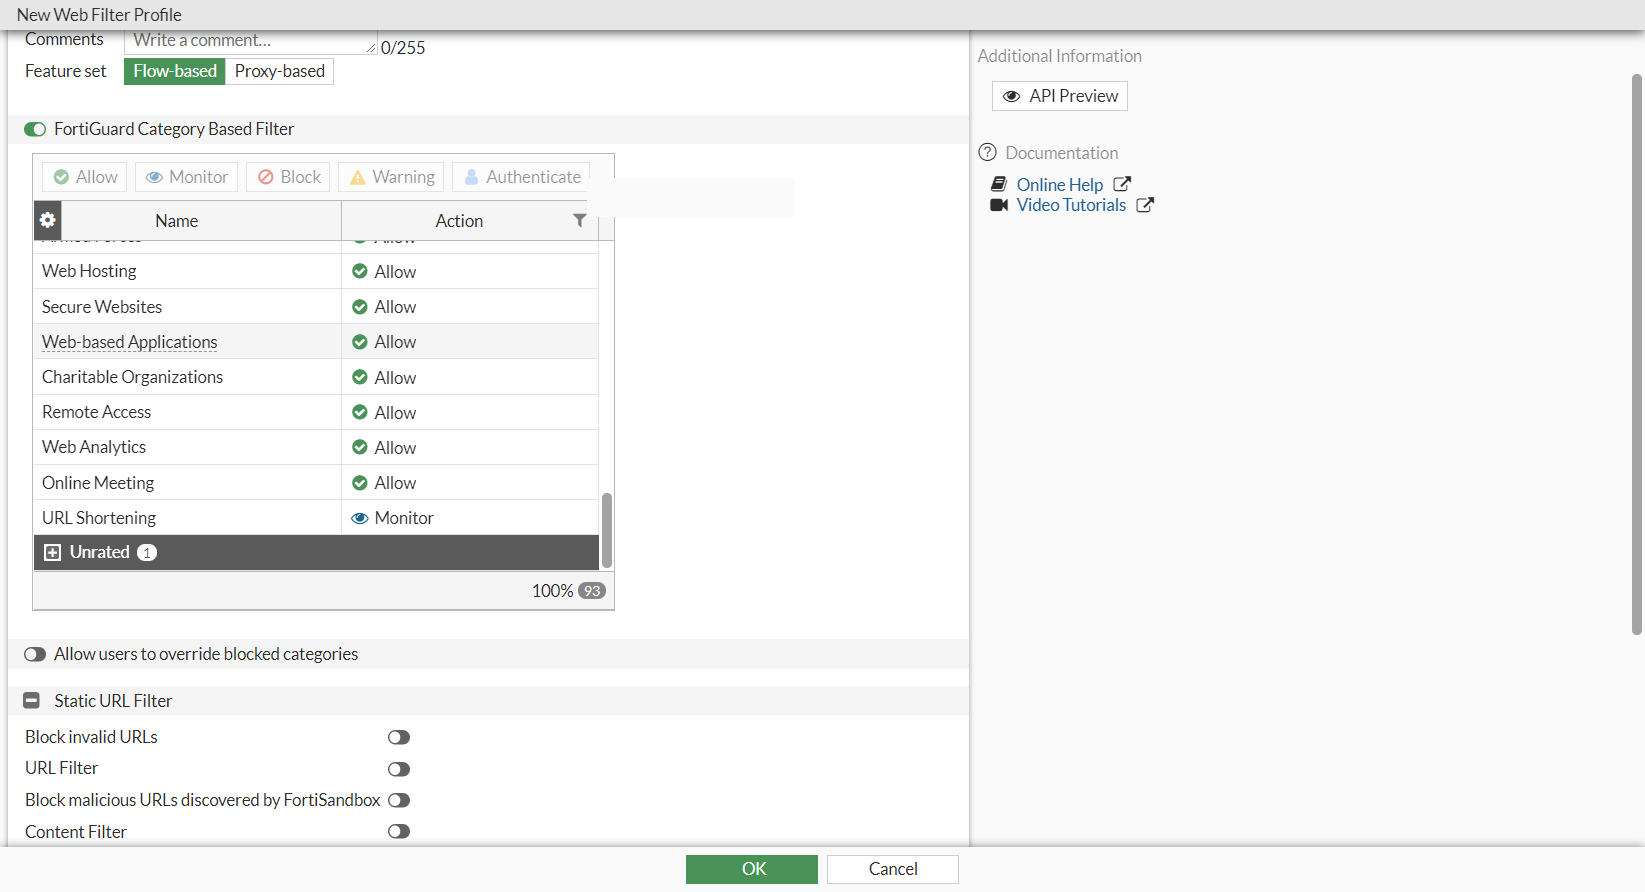The width and height of the screenshot is (1645, 892).
Task: Click the URL Shortening monitor eye icon
Action: pos(360,518)
